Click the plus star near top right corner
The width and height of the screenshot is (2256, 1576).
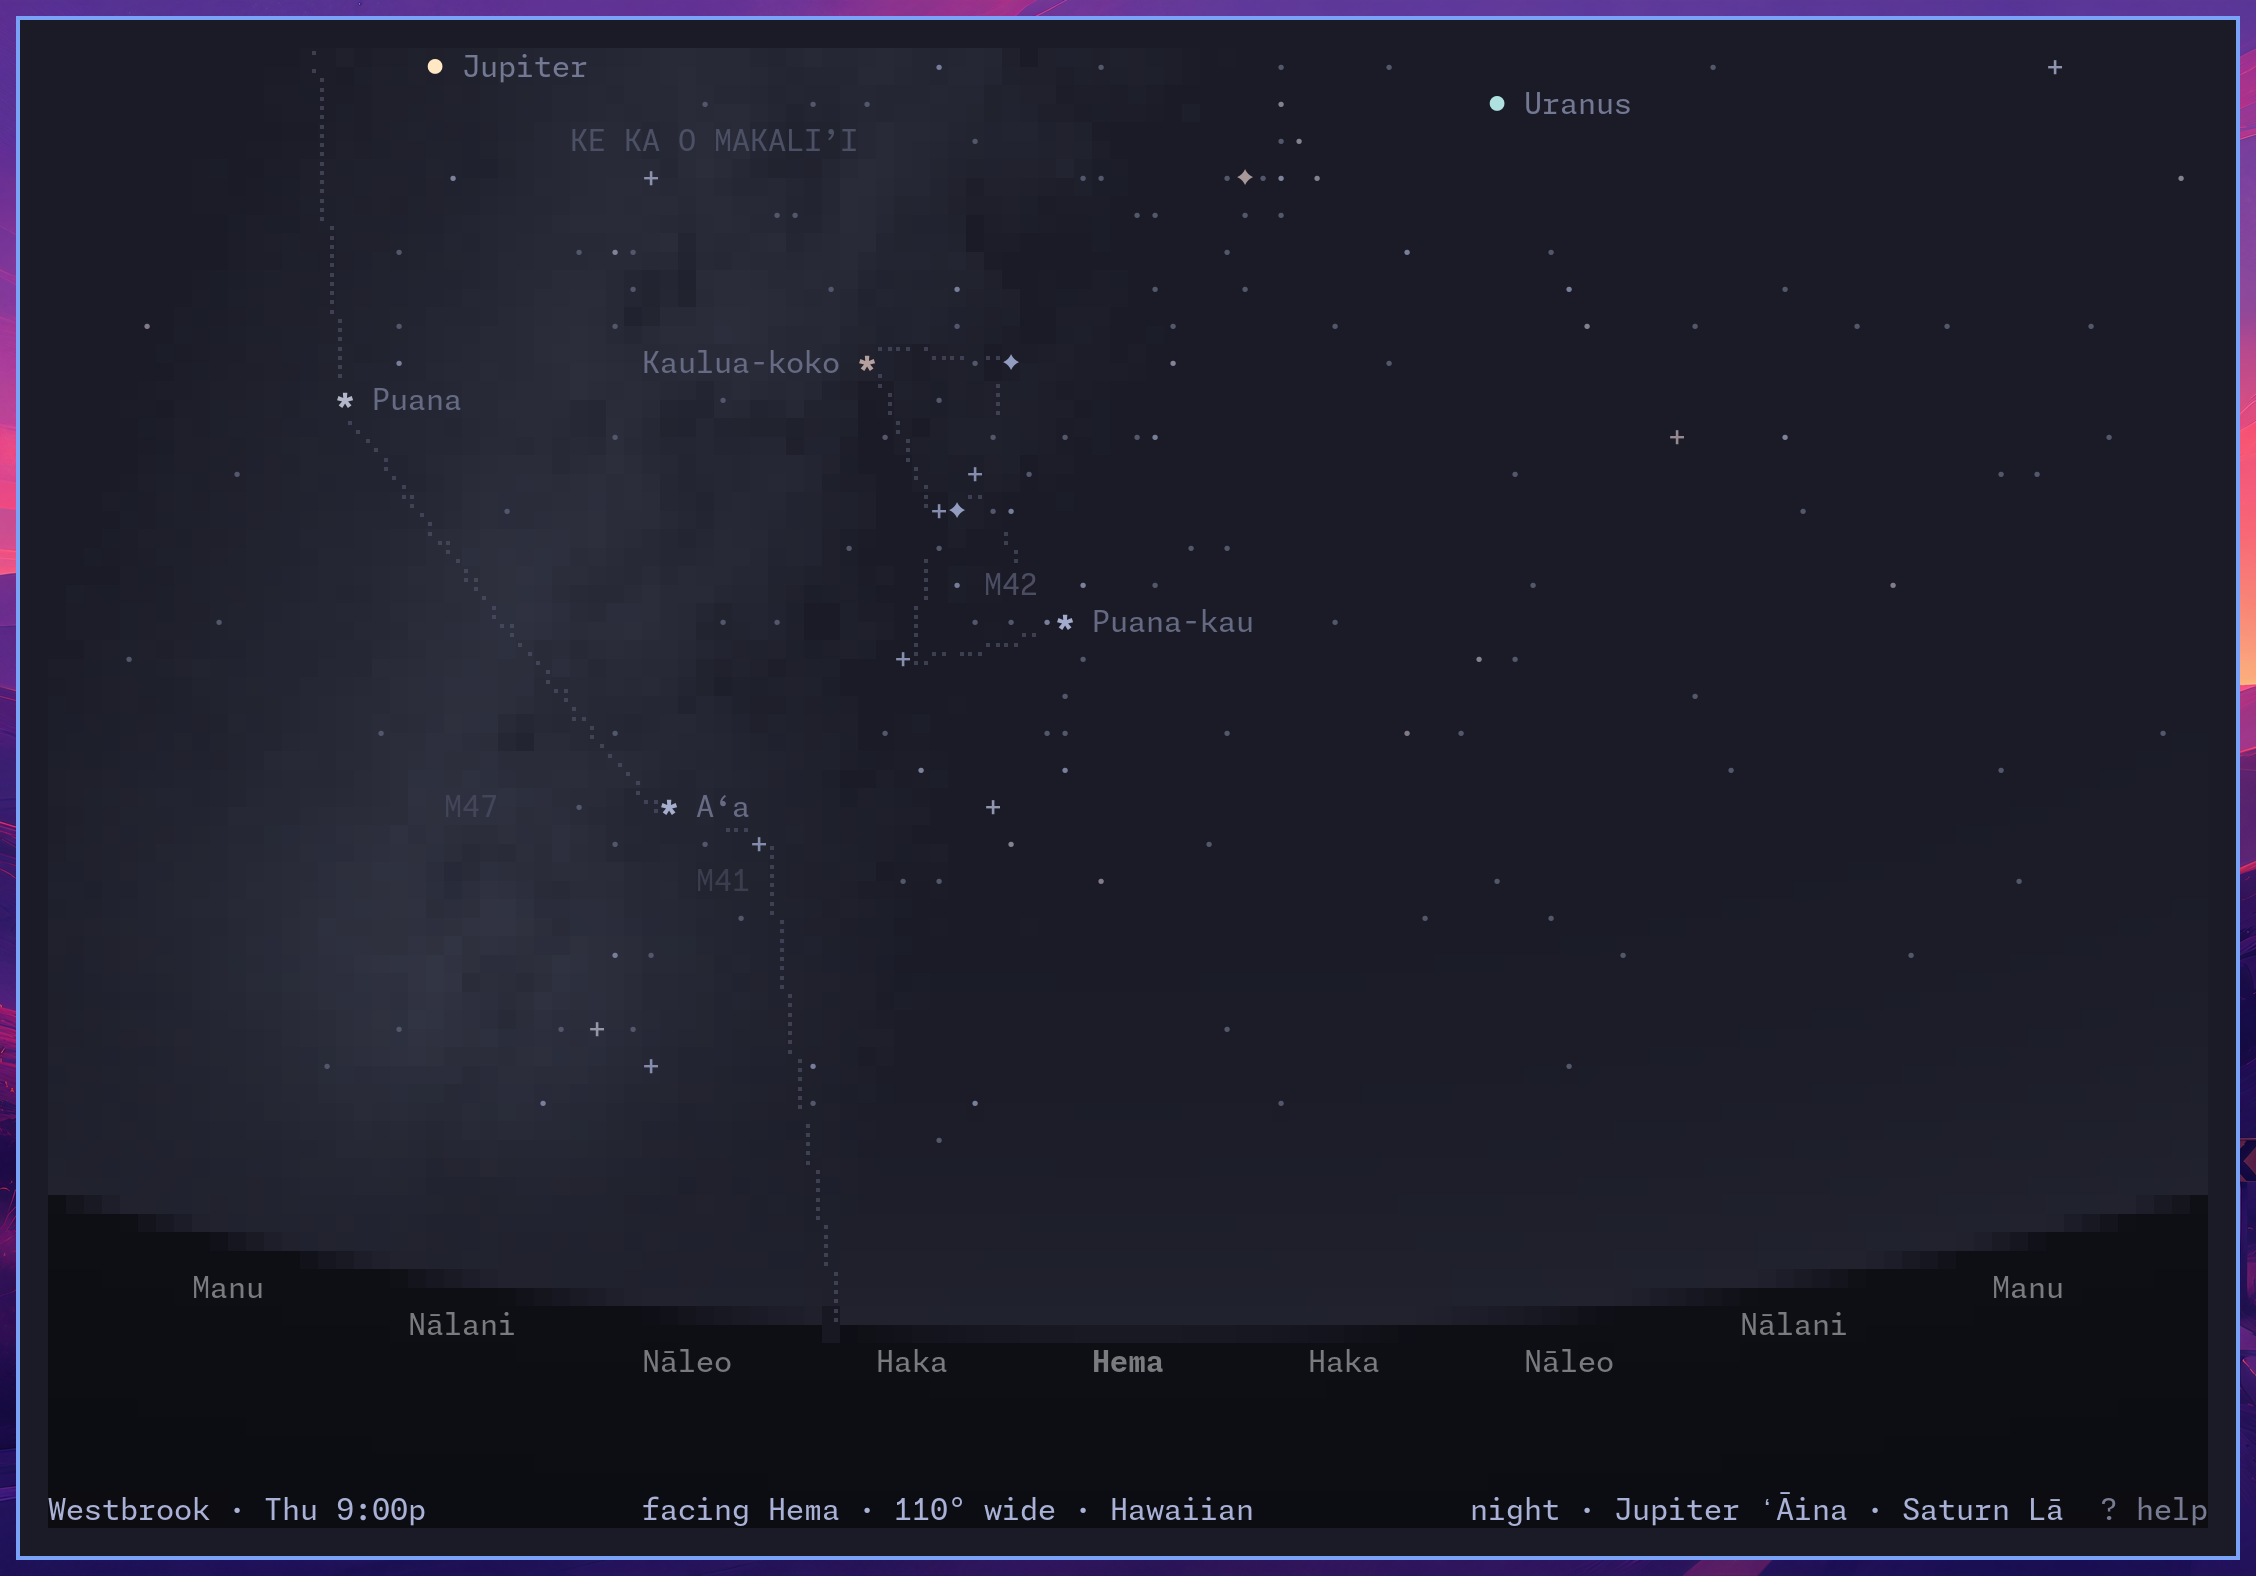(x=2055, y=67)
